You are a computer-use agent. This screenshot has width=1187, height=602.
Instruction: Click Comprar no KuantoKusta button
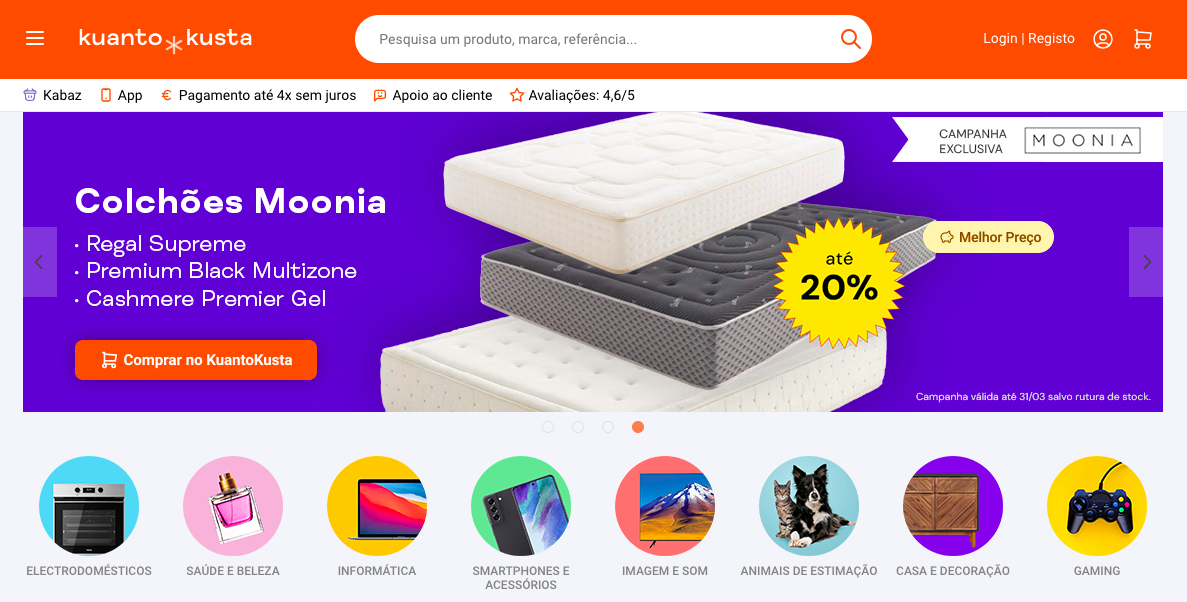click(x=196, y=360)
